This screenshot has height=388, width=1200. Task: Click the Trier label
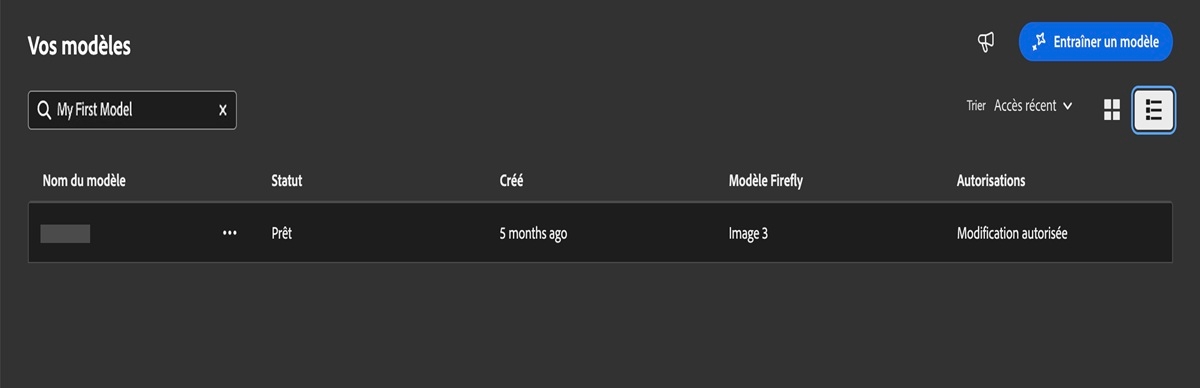pyautogui.click(x=976, y=106)
